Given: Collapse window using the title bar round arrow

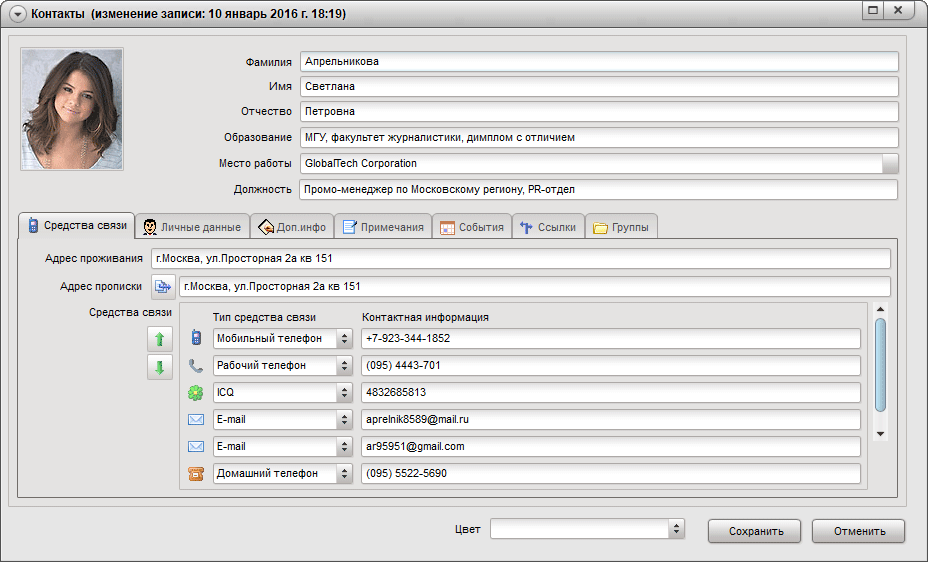Looking at the screenshot, I should pos(17,13).
